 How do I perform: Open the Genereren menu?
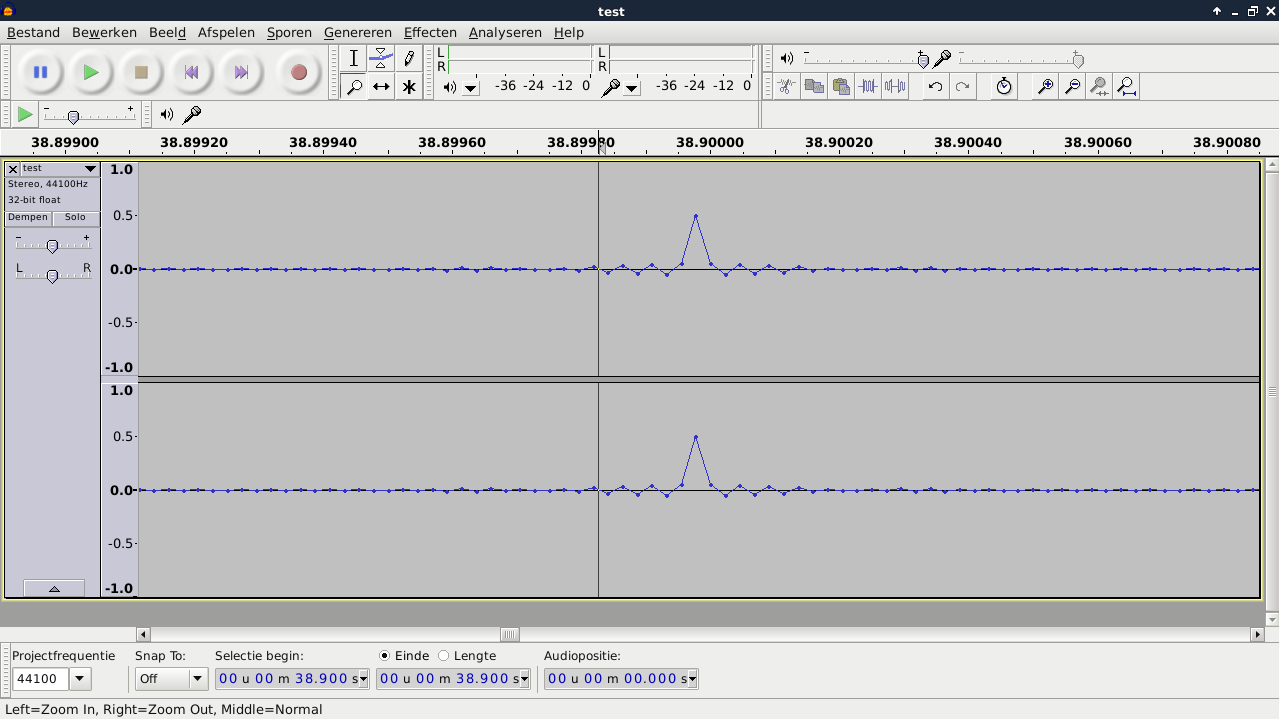(358, 32)
